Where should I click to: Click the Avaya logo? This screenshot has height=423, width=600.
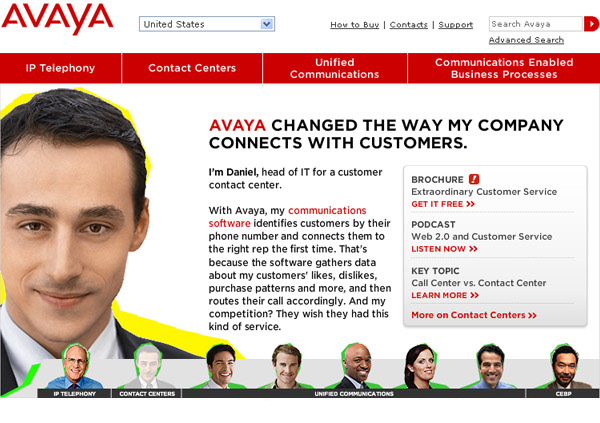pos(57,19)
